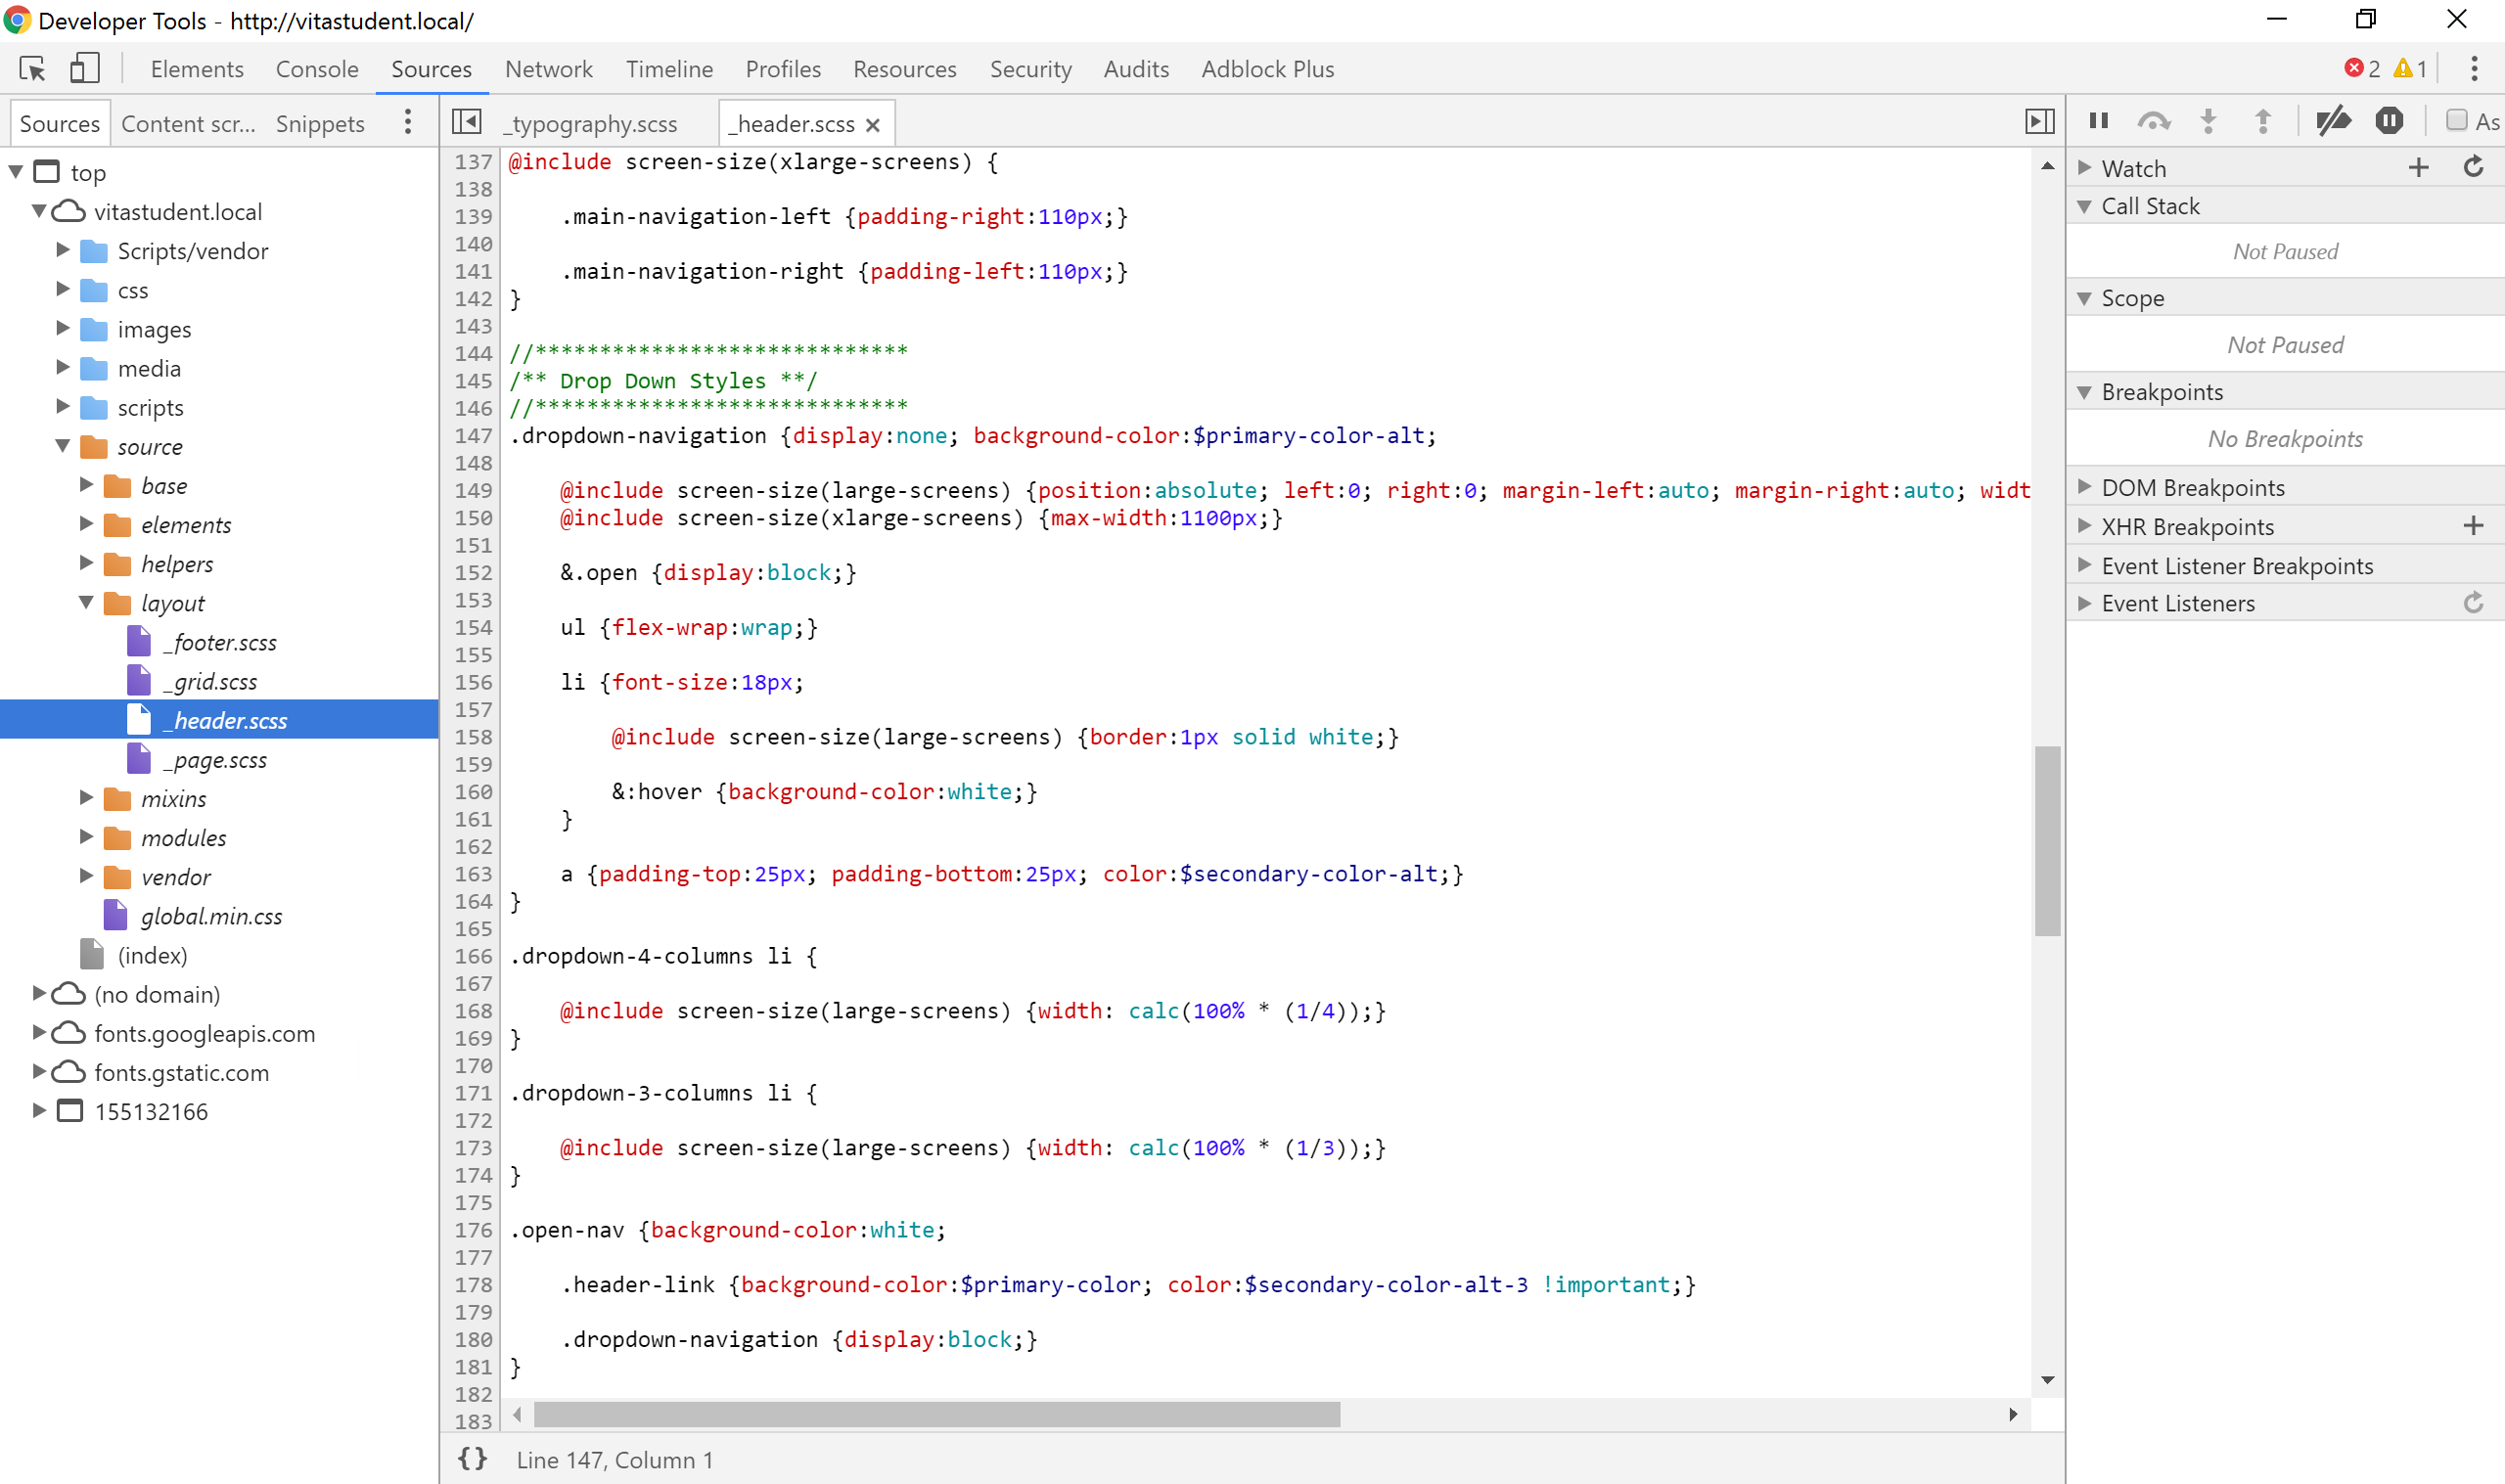Screen dimensions: 2505x1484
Task: Switch to Content scripts navigator tab
Action: click(x=188, y=124)
